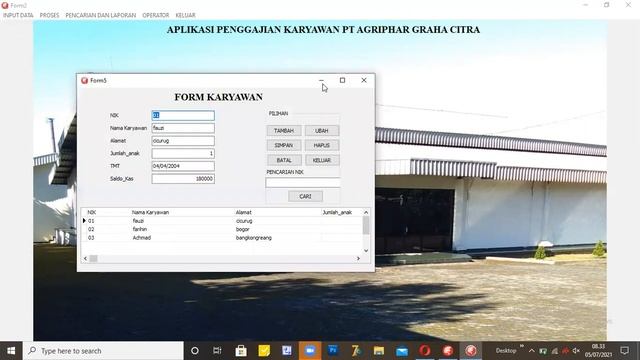Image resolution: width=640 pixels, height=360 pixels.
Task: Open the Zoom taskbar icon
Action: (310, 351)
